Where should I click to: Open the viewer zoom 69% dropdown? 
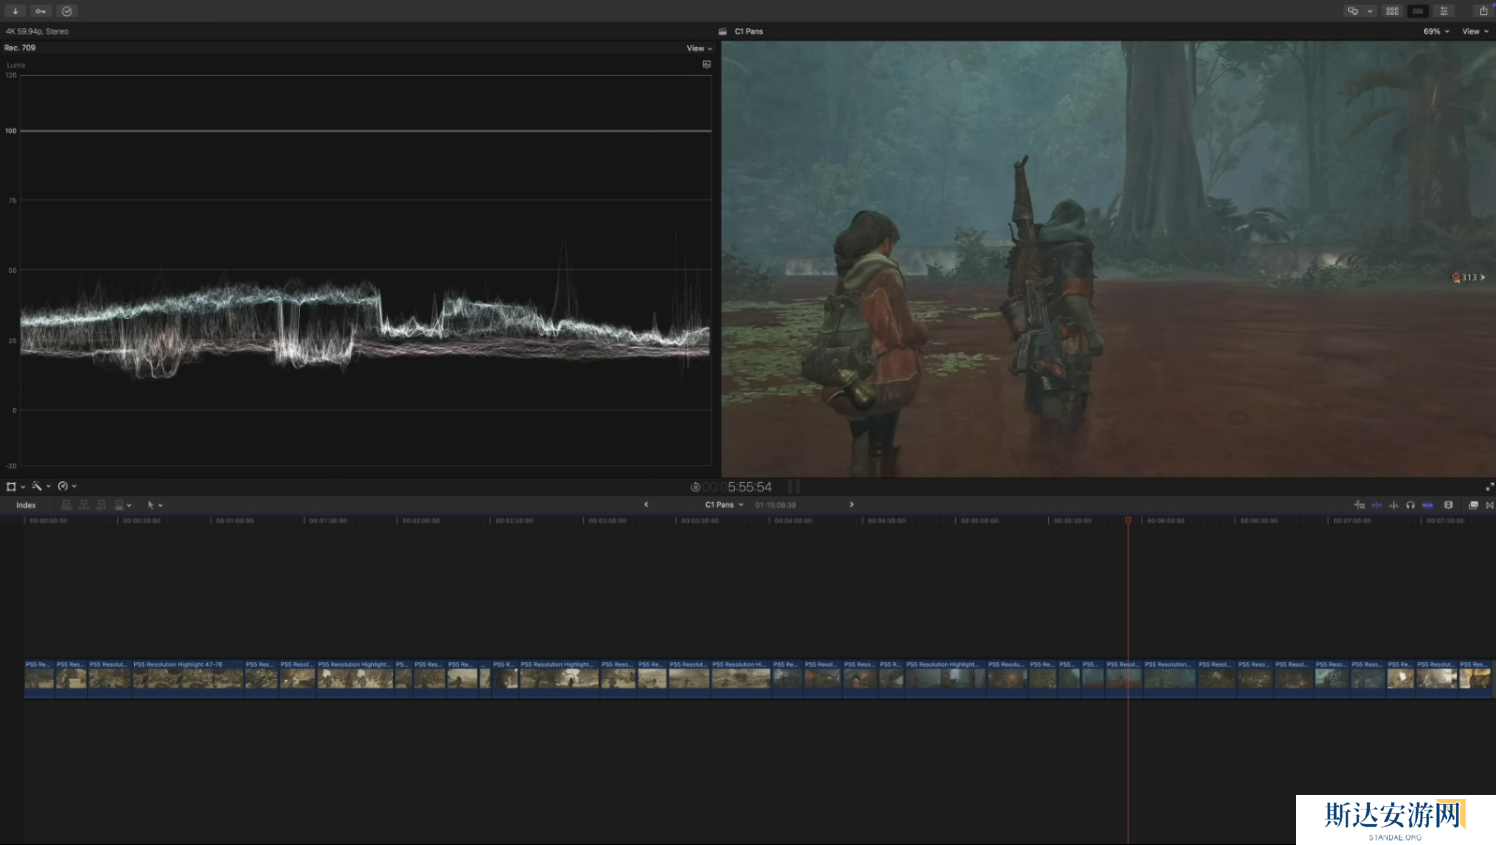point(1436,32)
